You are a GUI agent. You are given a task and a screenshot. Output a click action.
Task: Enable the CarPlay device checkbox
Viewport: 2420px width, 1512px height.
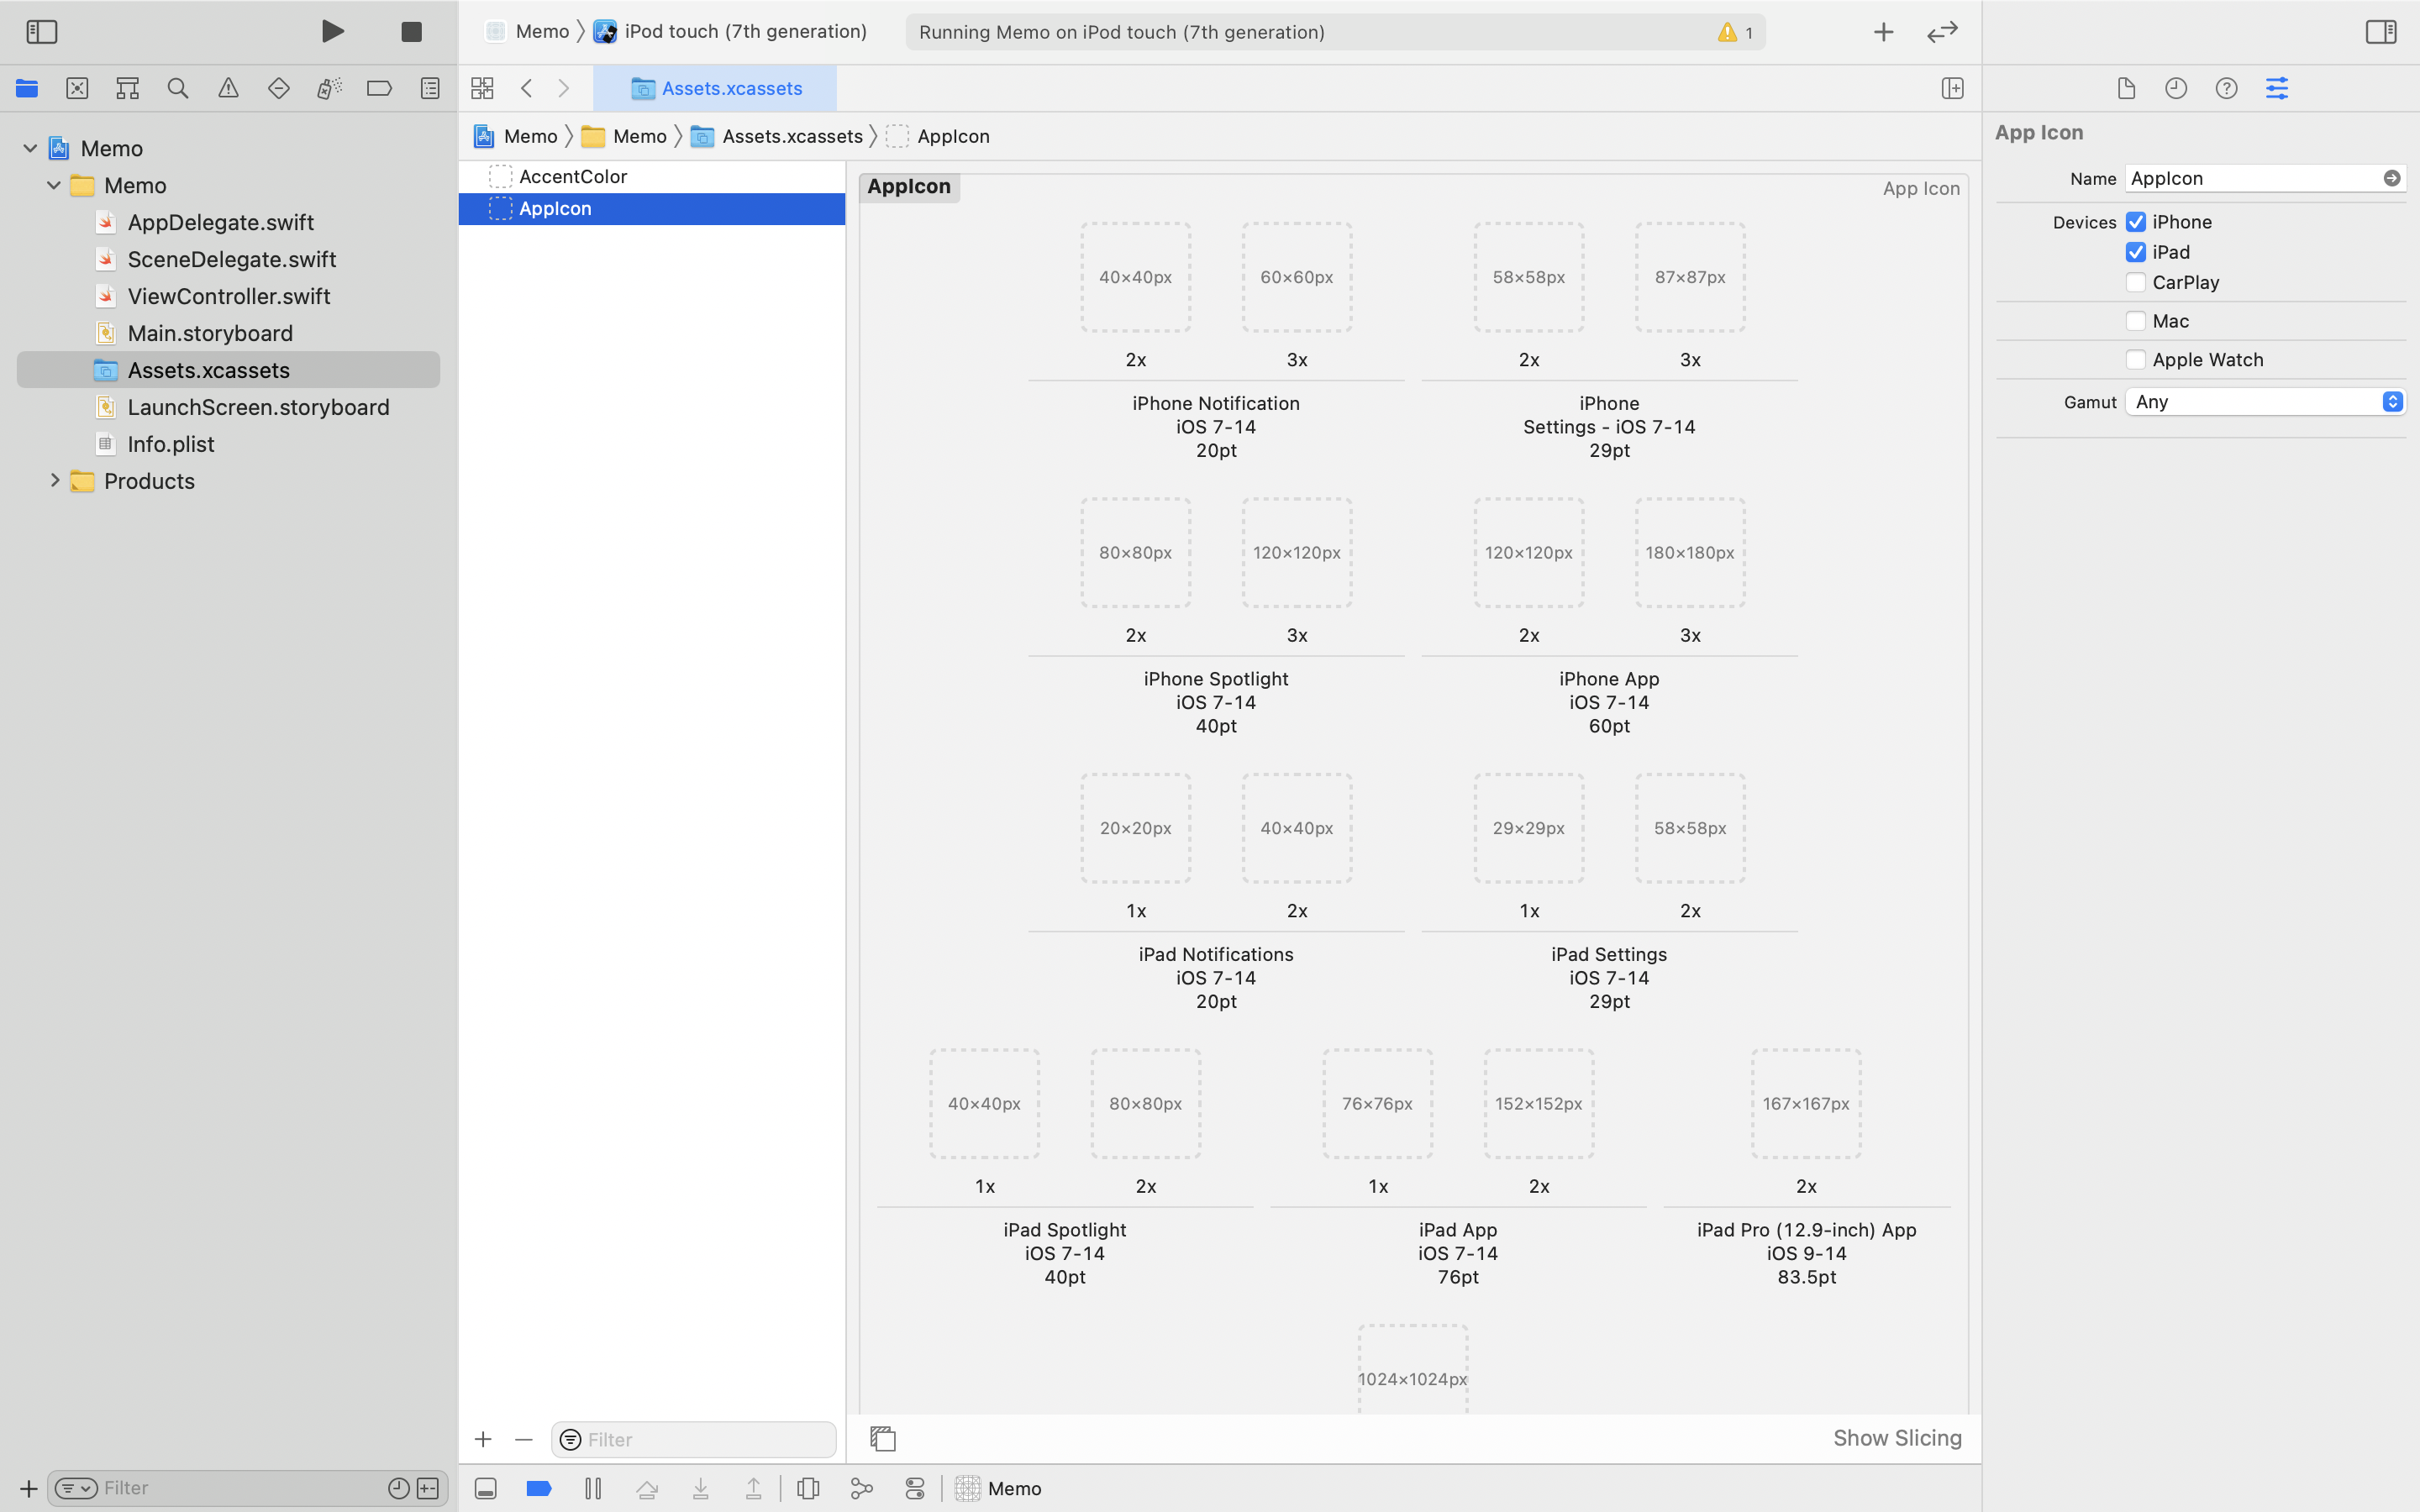2136,282
